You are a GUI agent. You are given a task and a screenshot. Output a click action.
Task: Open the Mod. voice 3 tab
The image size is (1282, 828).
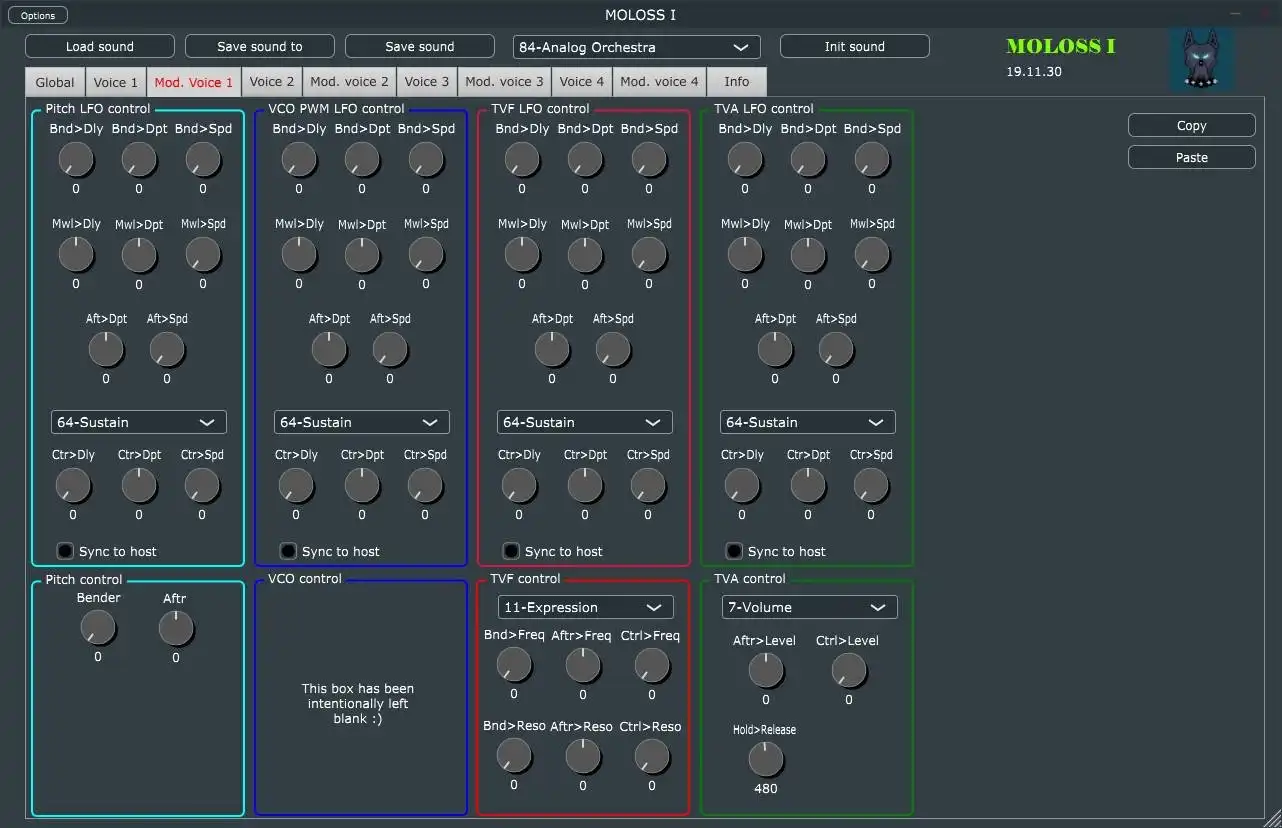tap(504, 82)
